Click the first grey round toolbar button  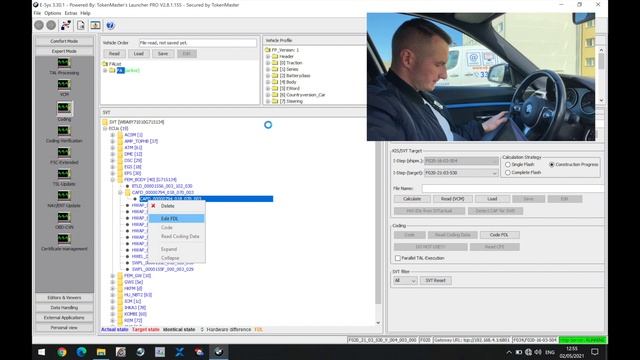39,25
